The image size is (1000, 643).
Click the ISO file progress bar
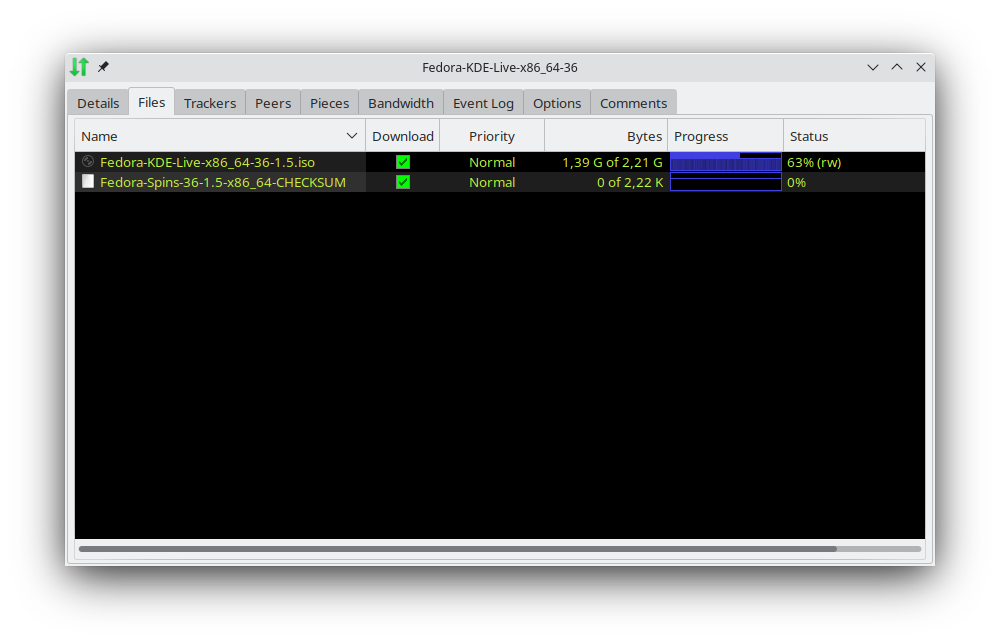pyautogui.click(x=725, y=163)
